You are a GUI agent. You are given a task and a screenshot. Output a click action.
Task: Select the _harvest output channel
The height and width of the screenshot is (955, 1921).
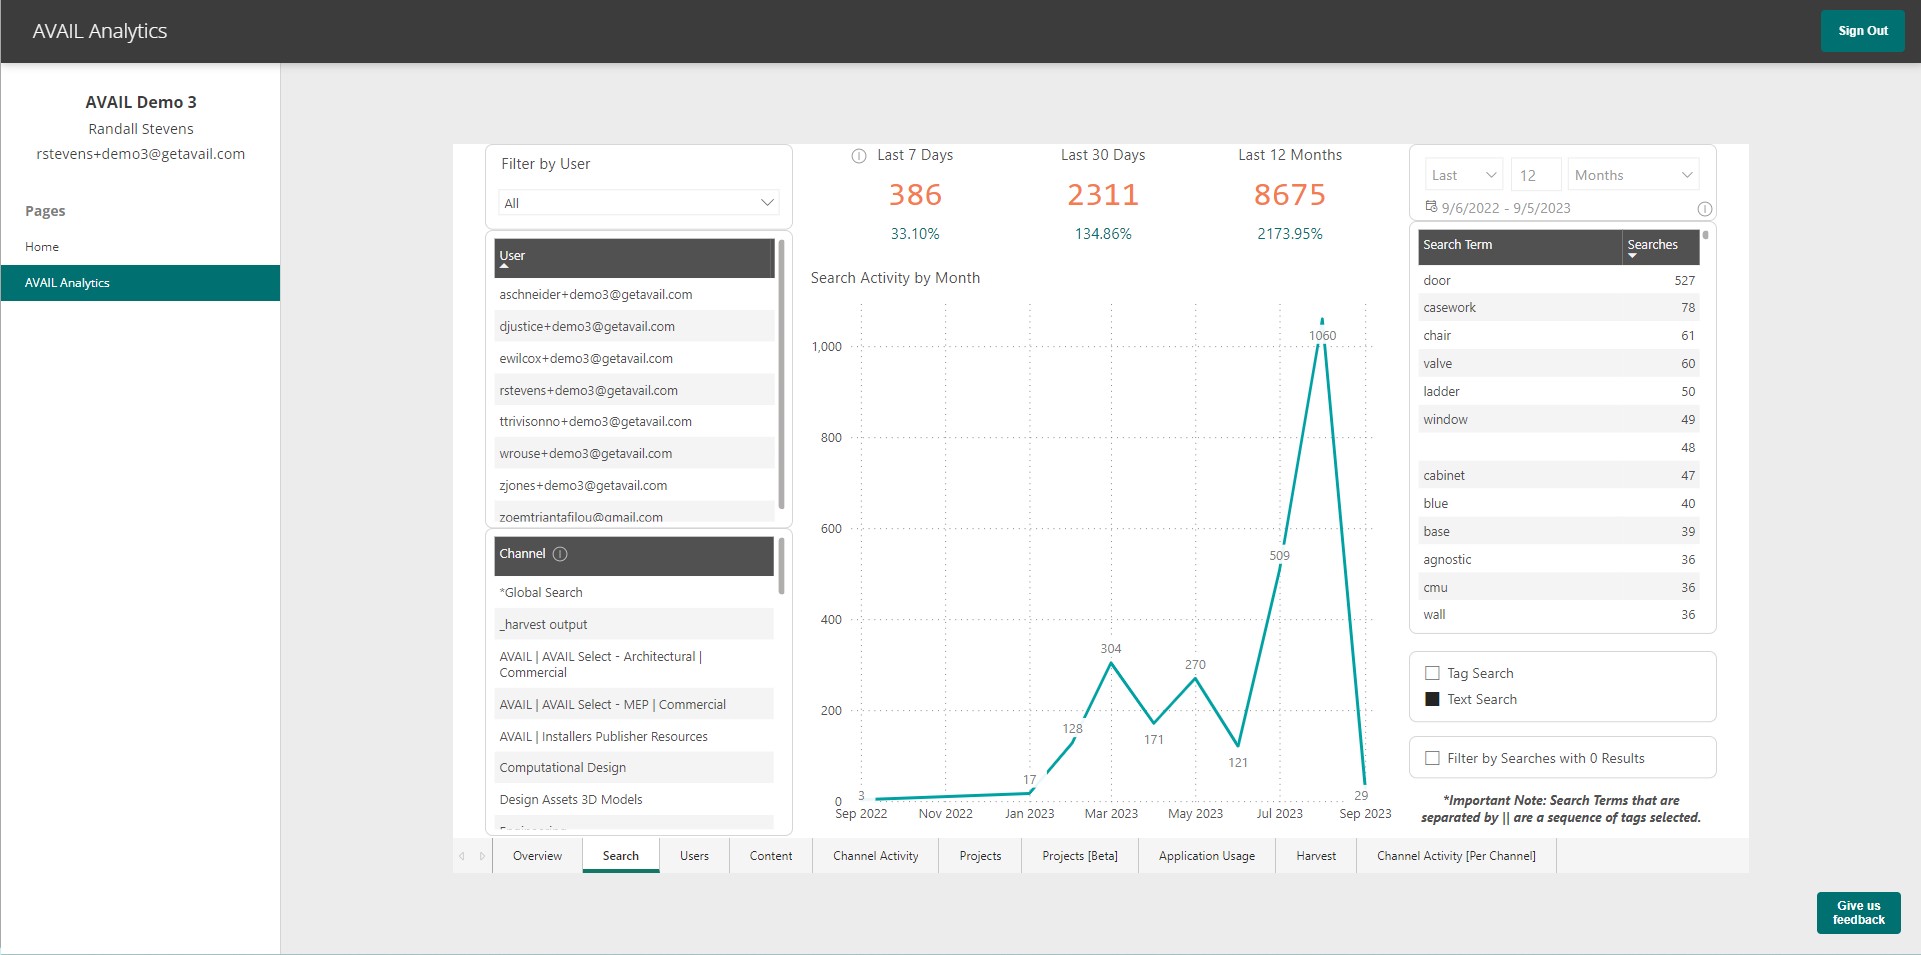coord(634,625)
